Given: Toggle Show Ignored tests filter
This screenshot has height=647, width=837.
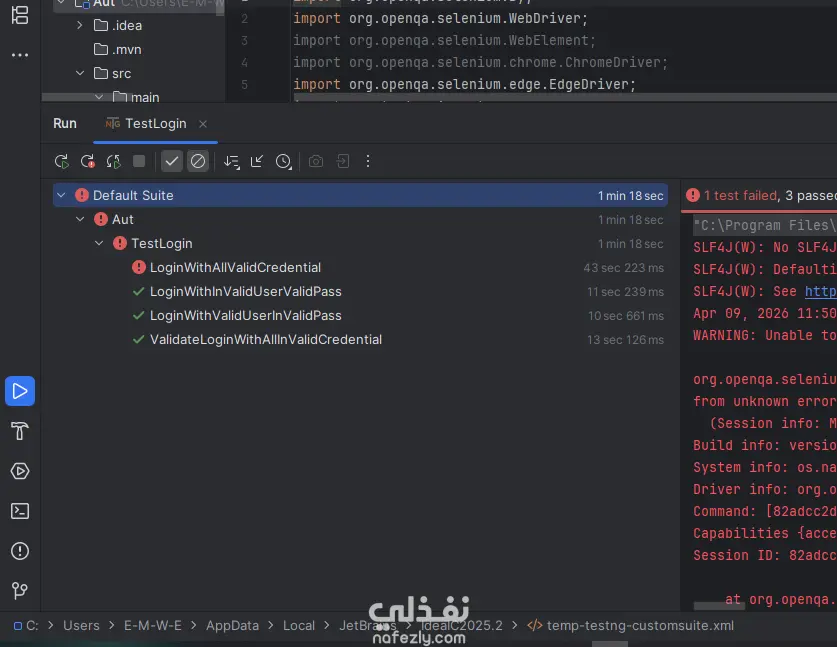Looking at the screenshot, I should (x=198, y=161).
